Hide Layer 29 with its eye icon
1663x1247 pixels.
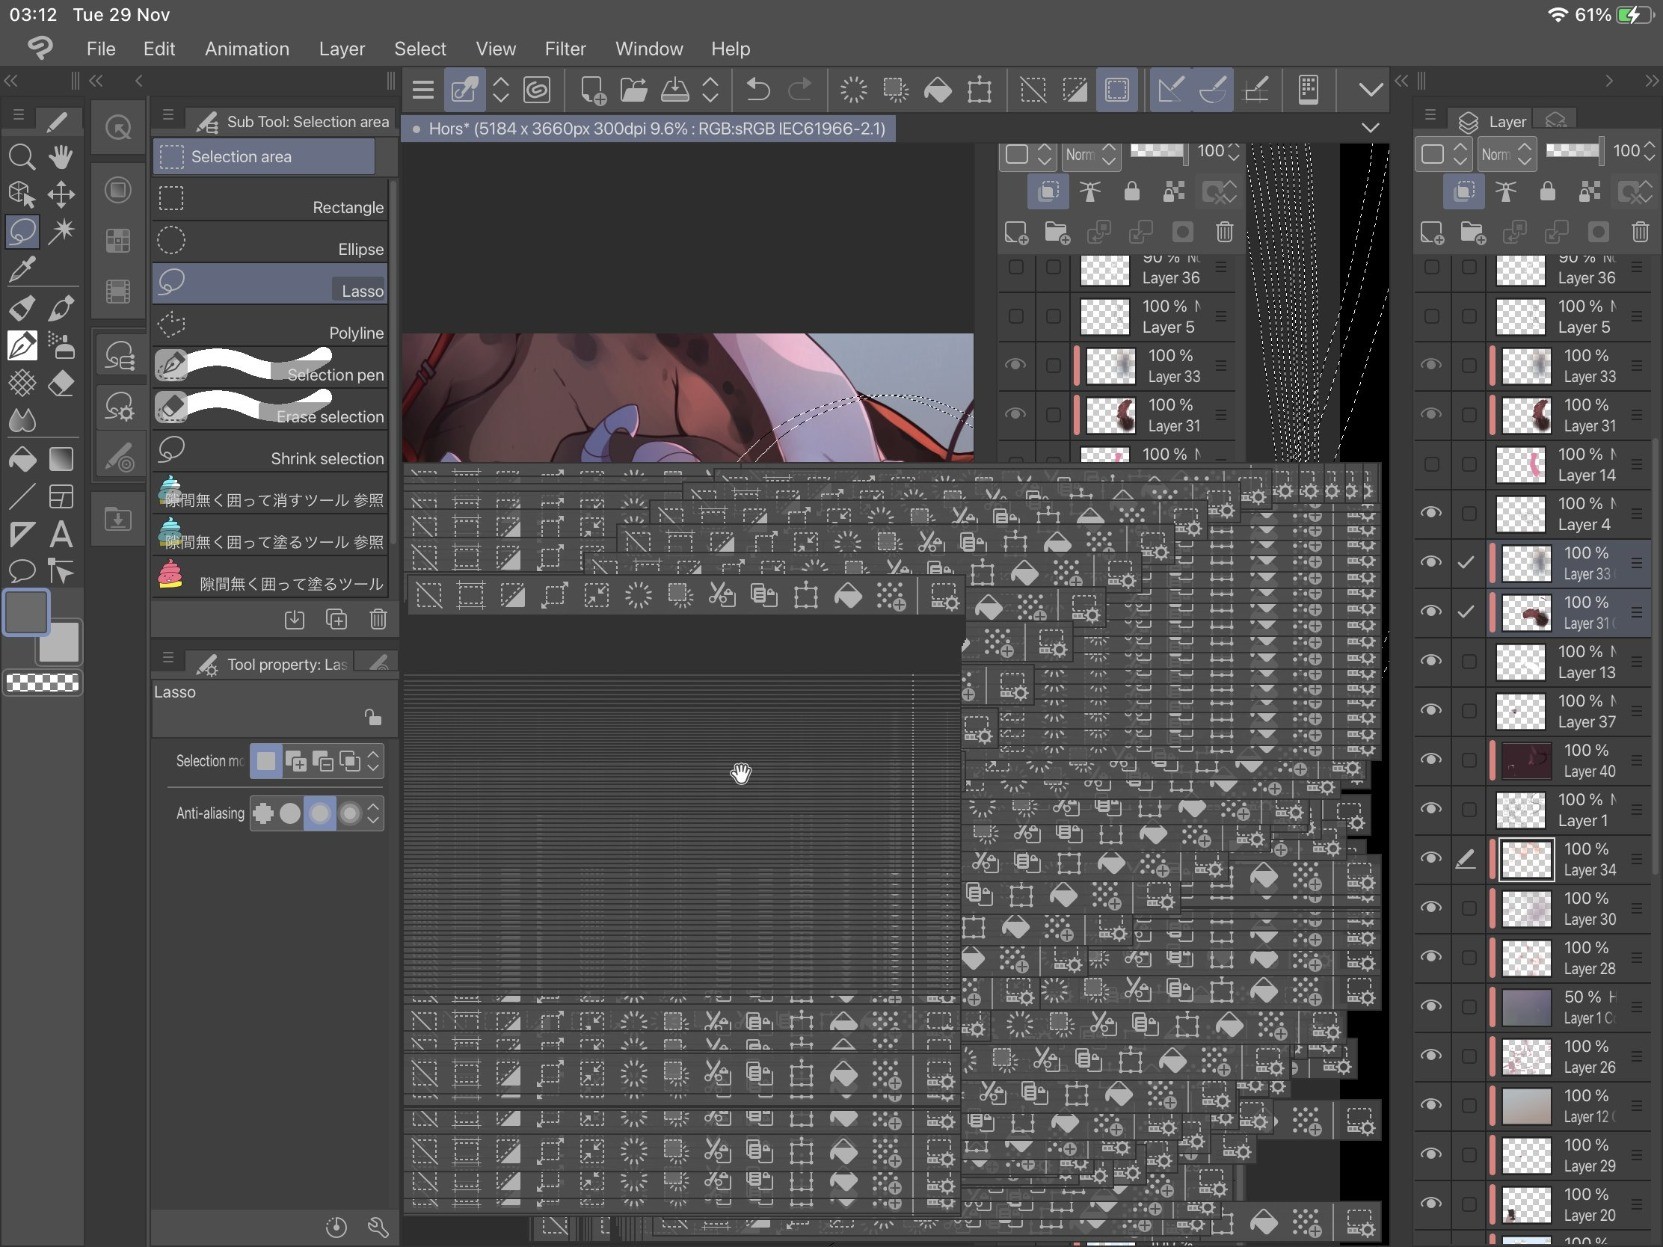1431,1153
